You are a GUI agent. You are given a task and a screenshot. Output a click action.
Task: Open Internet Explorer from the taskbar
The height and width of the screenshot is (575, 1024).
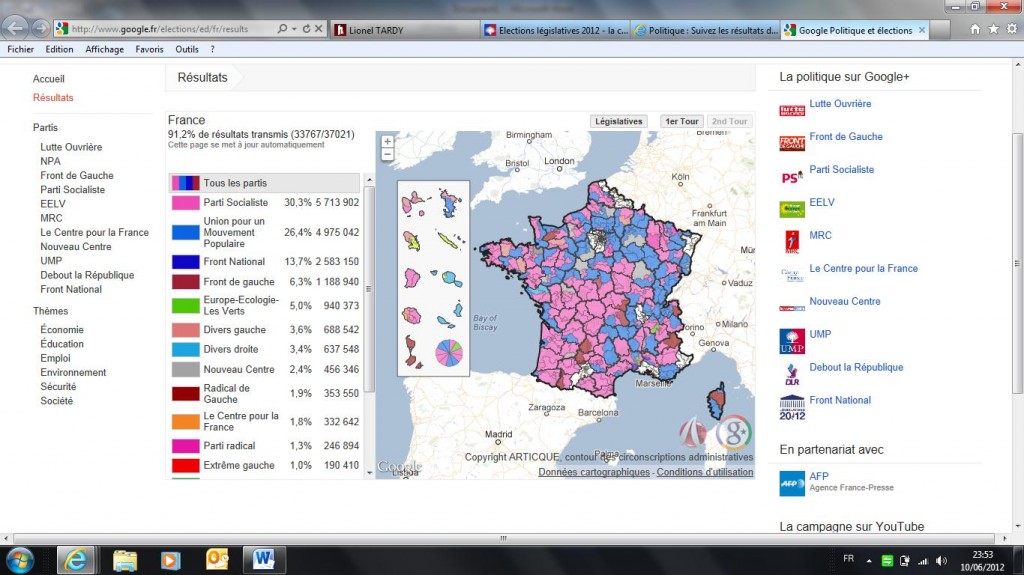pyautogui.click(x=76, y=560)
